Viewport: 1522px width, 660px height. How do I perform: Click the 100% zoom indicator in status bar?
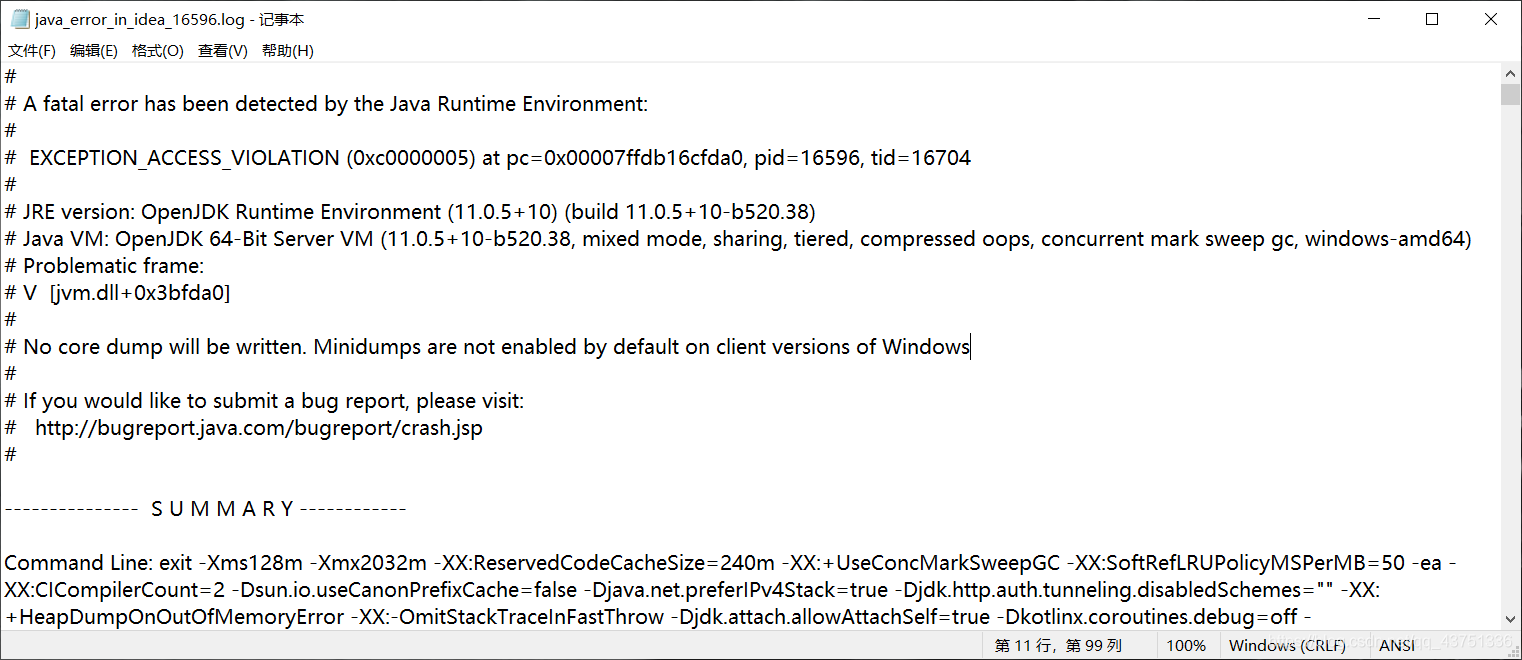tap(1186, 645)
